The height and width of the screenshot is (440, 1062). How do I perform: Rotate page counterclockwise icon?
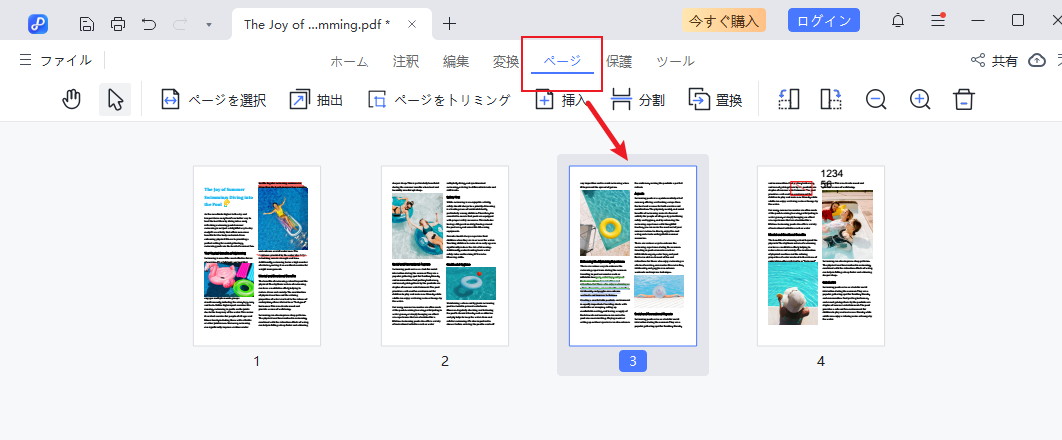click(788, 100)
